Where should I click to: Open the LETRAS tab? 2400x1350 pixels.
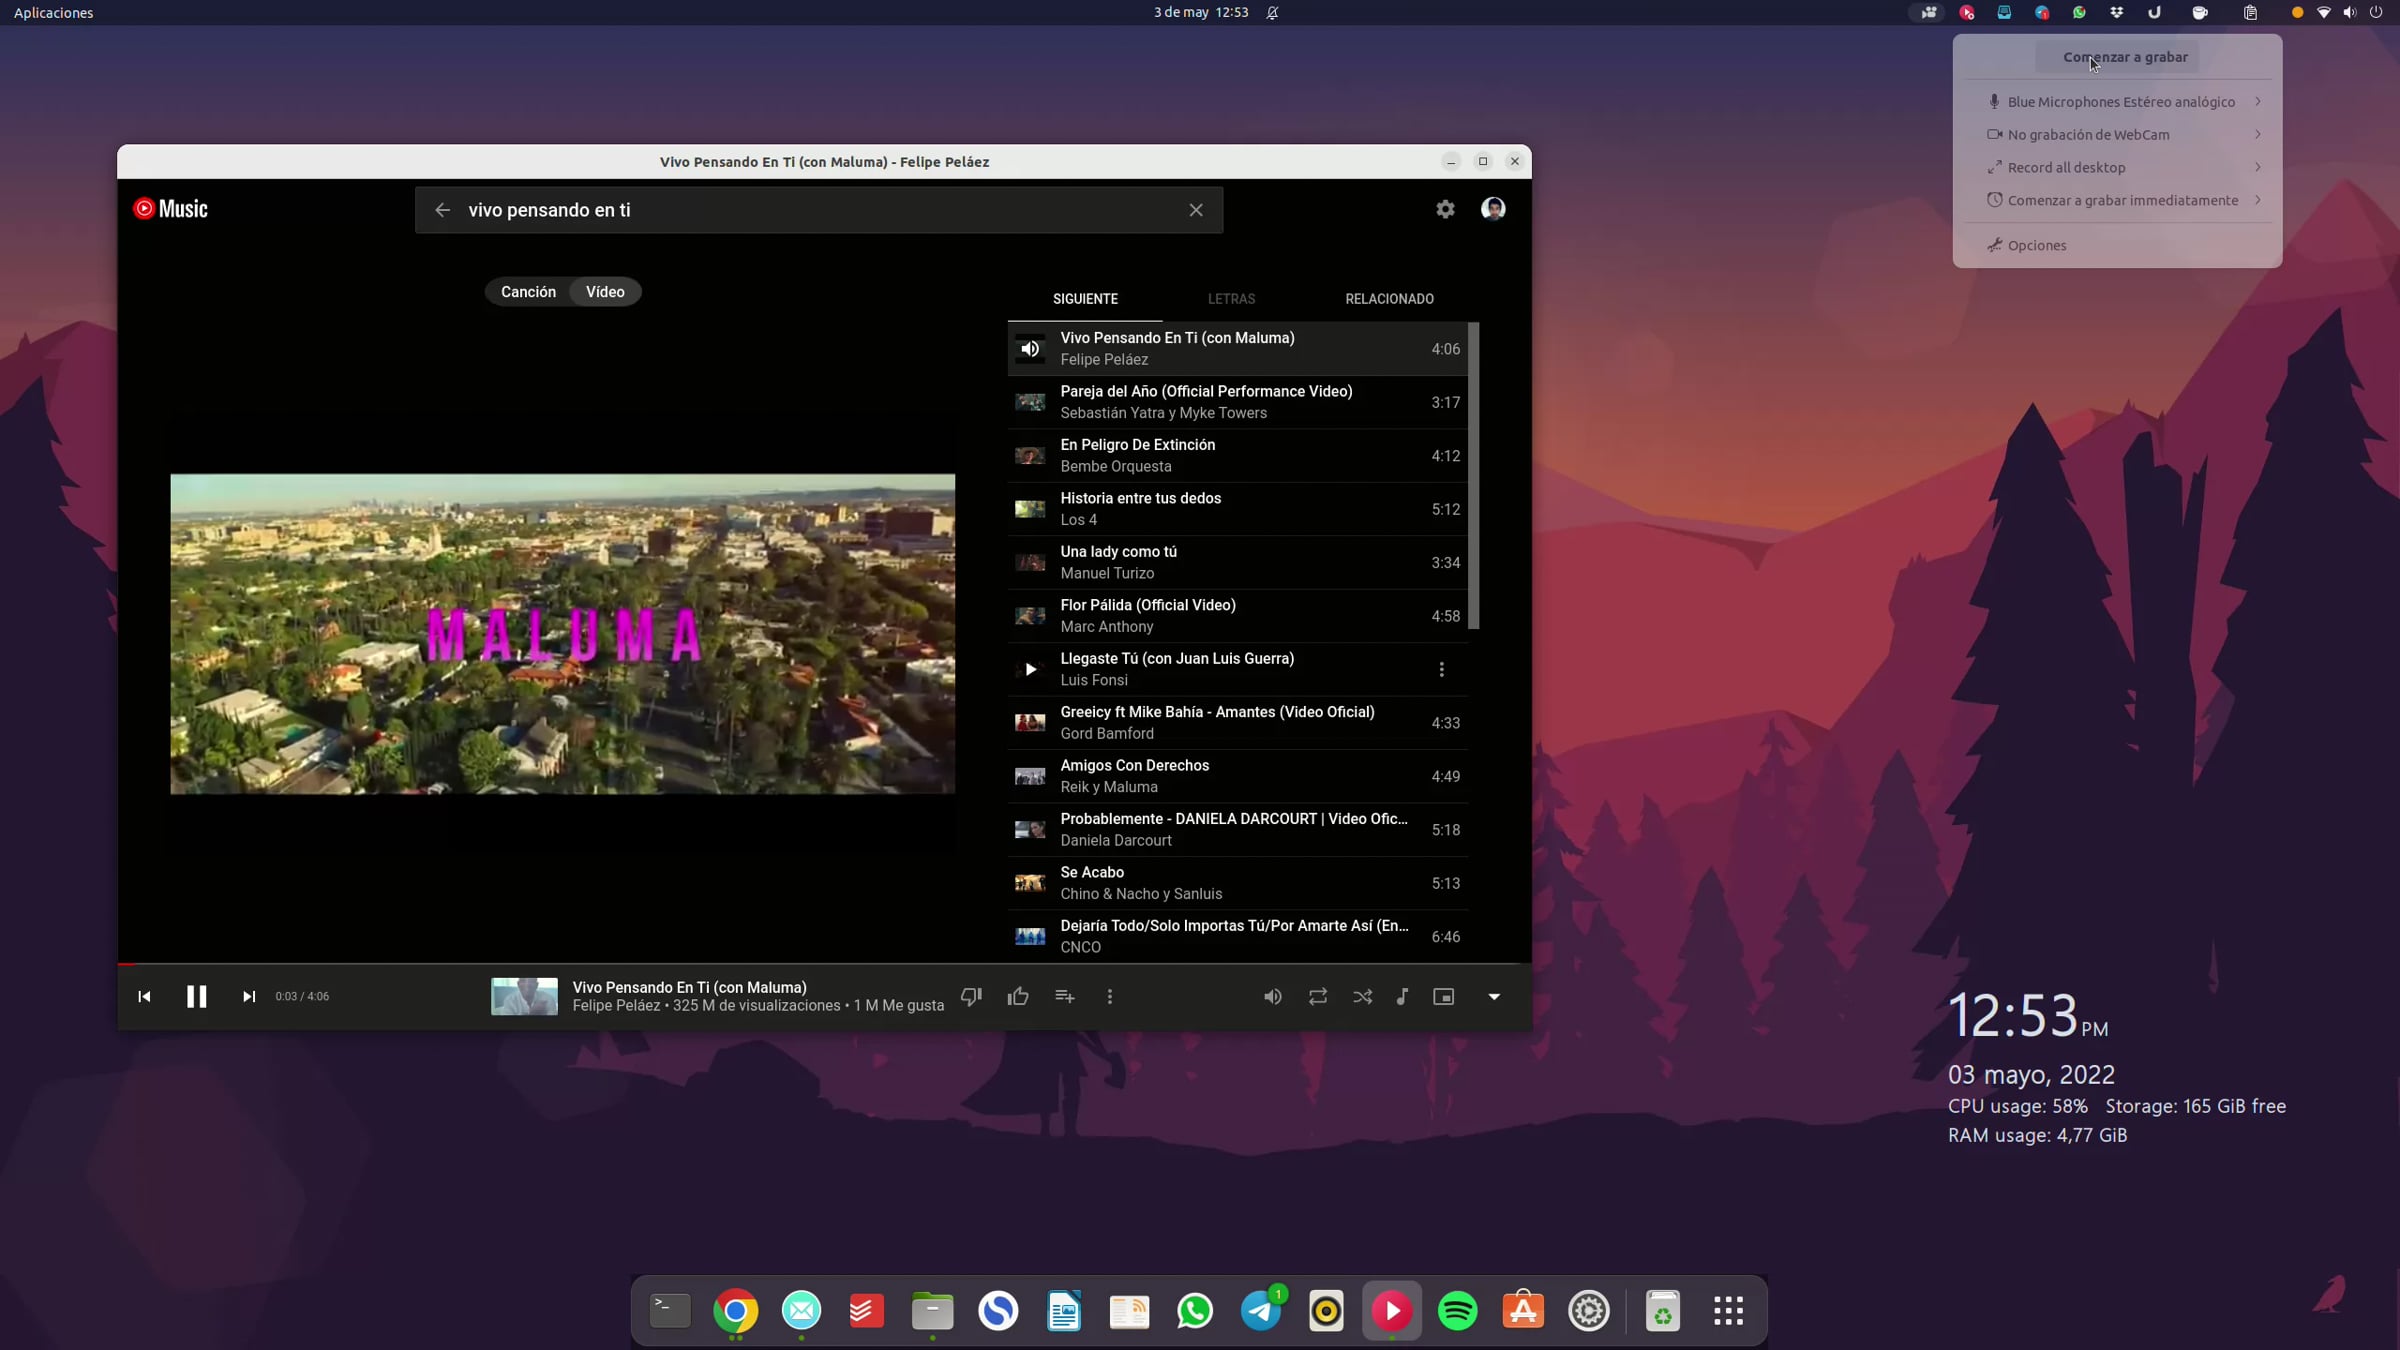(1231, 299)
